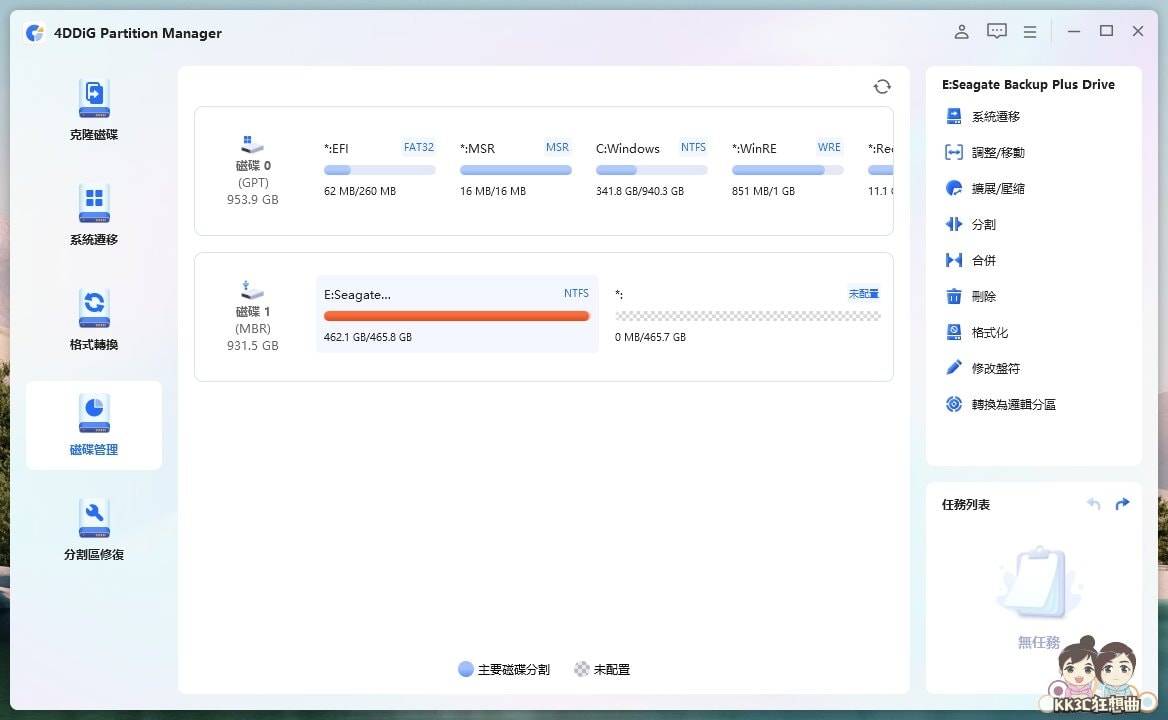Select the Format Conversion sidebar tool
1168x720 pixels.
pos(93,320)
